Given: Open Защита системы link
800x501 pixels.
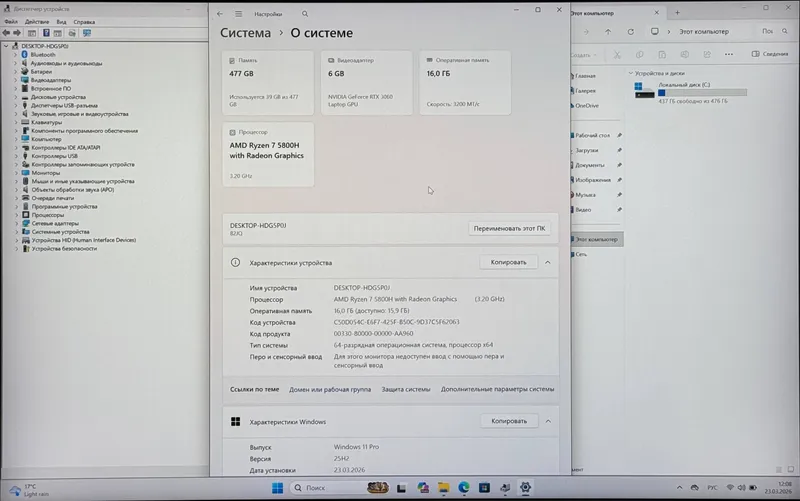Looking at the screenshot, I should (x=406, y=389).
